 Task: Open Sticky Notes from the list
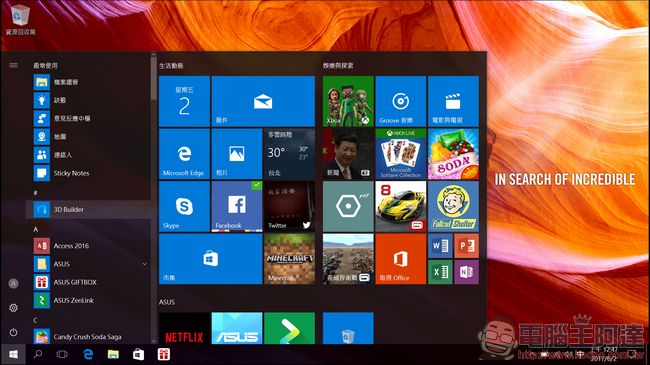(x=89, y=173)
